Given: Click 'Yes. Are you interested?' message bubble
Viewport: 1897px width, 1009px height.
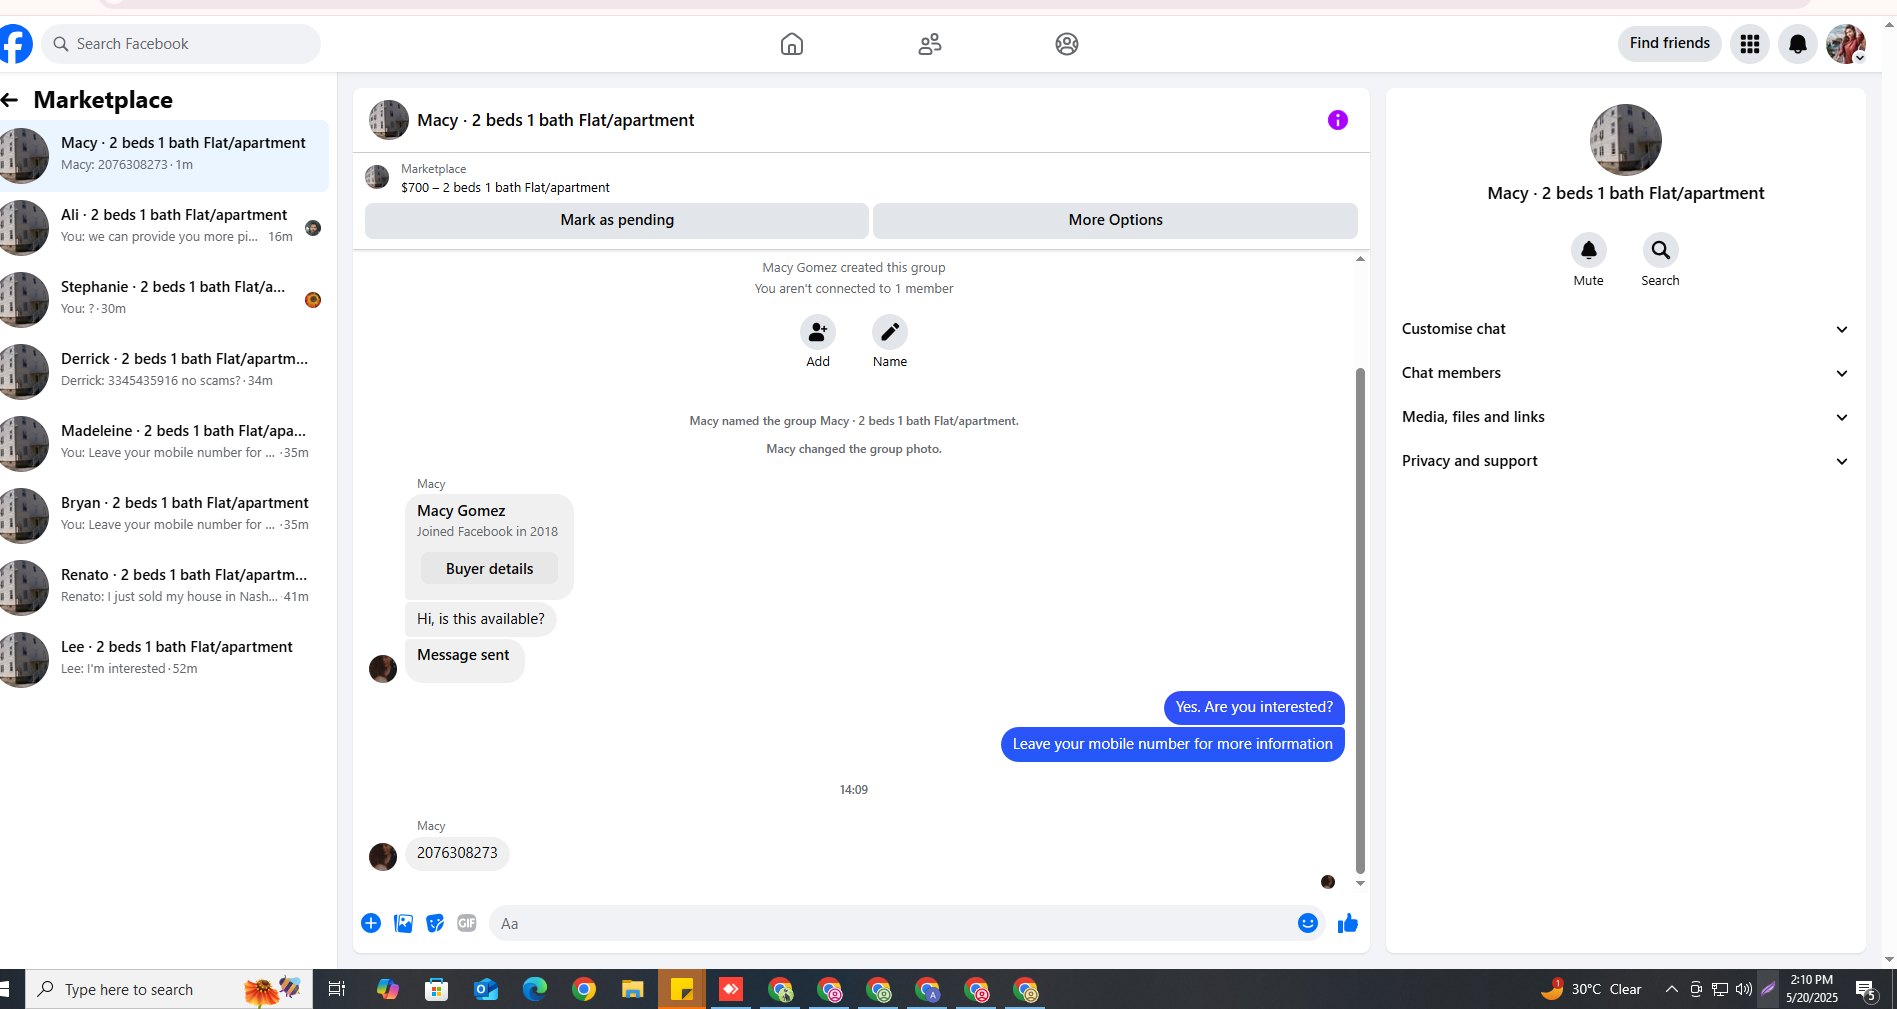Looking at the screenshot, I should [x=1254, y=707].
